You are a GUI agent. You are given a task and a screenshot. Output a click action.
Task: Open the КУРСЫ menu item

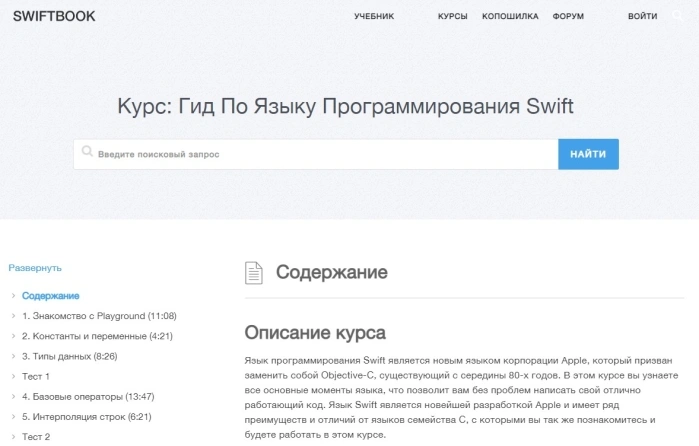452,16
